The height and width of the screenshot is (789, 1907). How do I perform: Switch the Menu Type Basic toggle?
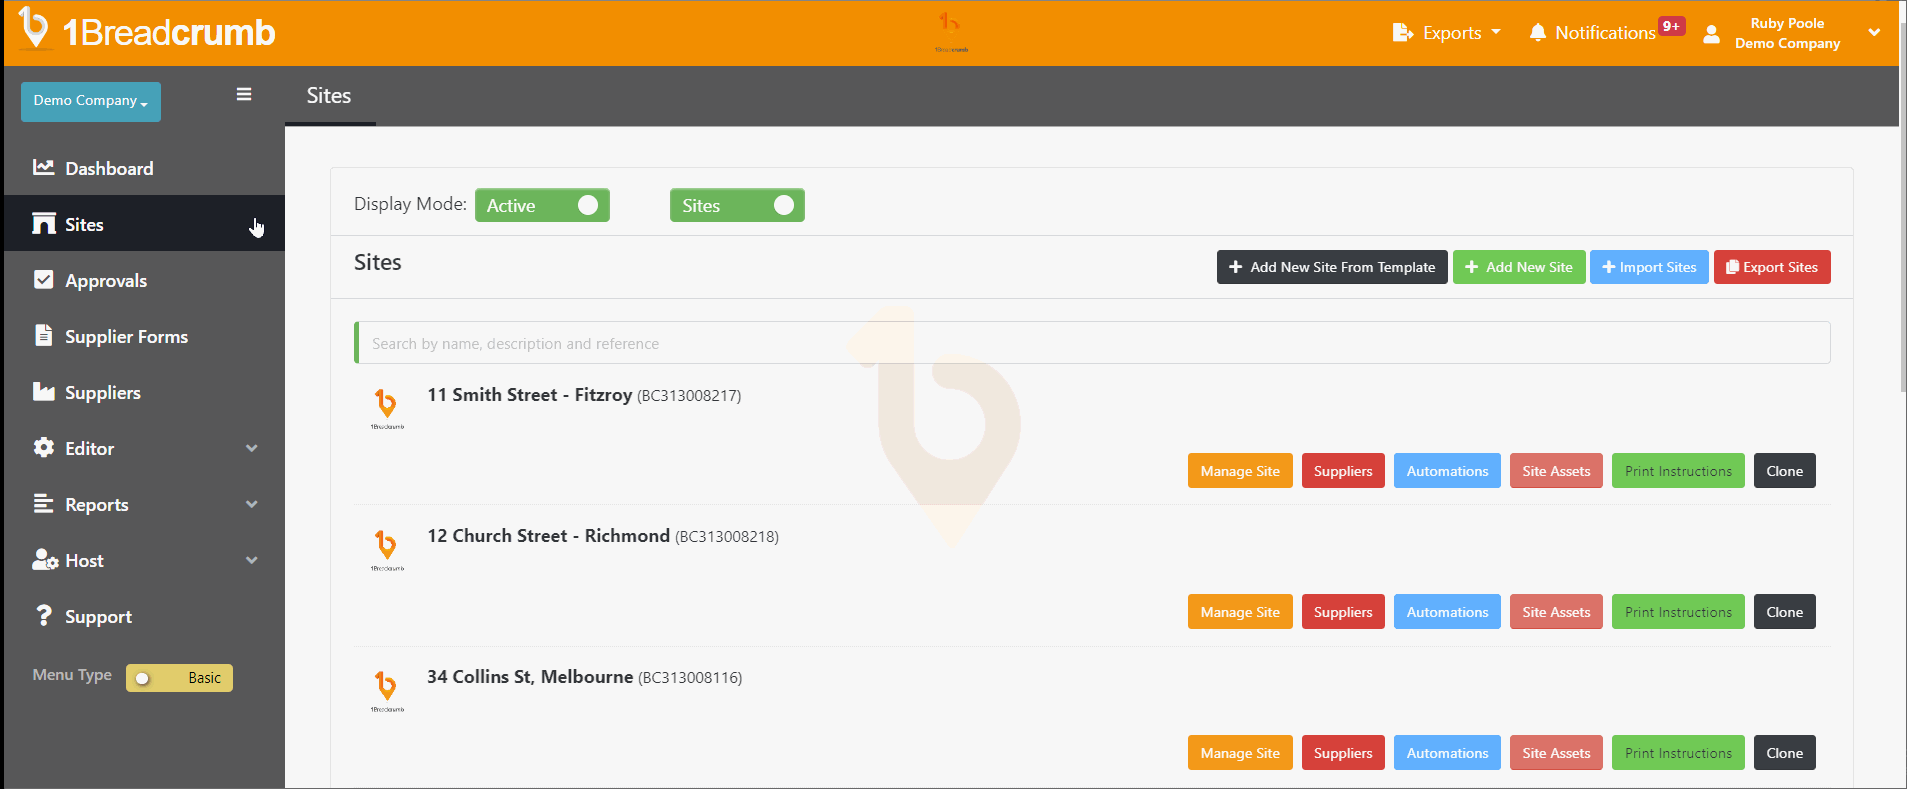pyautogui.click(x=179, y=678)
